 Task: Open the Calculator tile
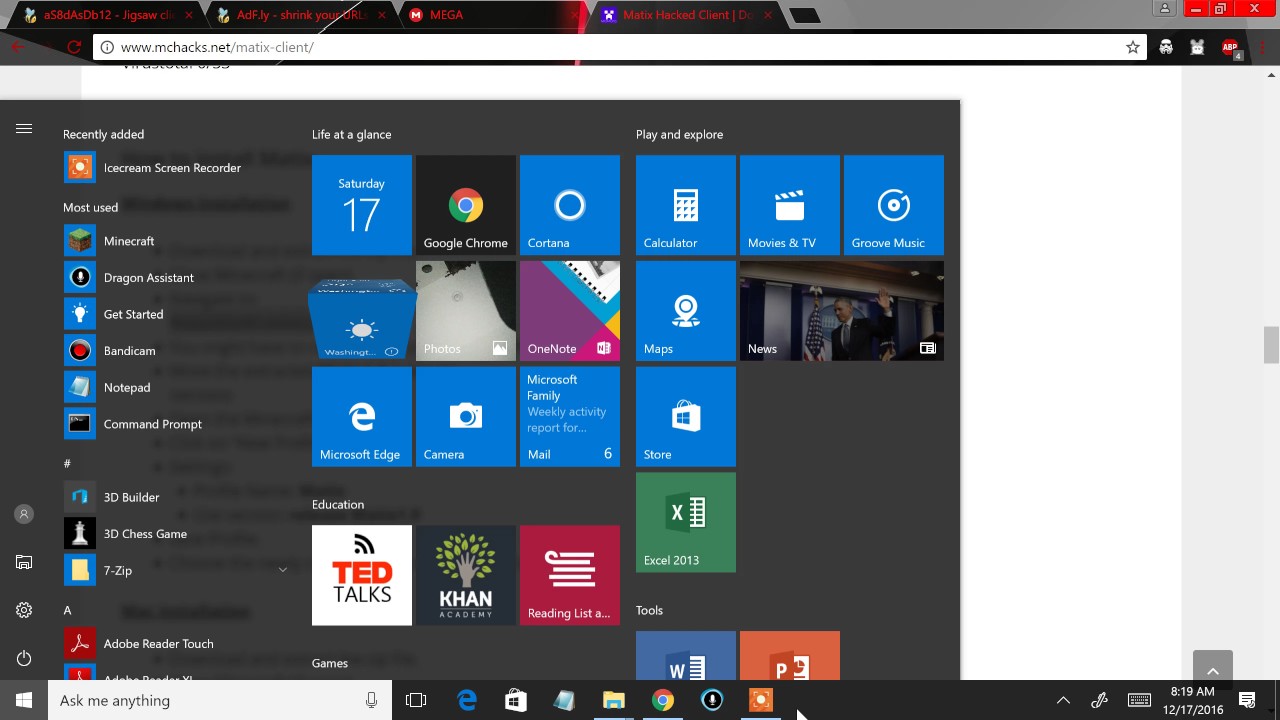click(x=686, y=205)
